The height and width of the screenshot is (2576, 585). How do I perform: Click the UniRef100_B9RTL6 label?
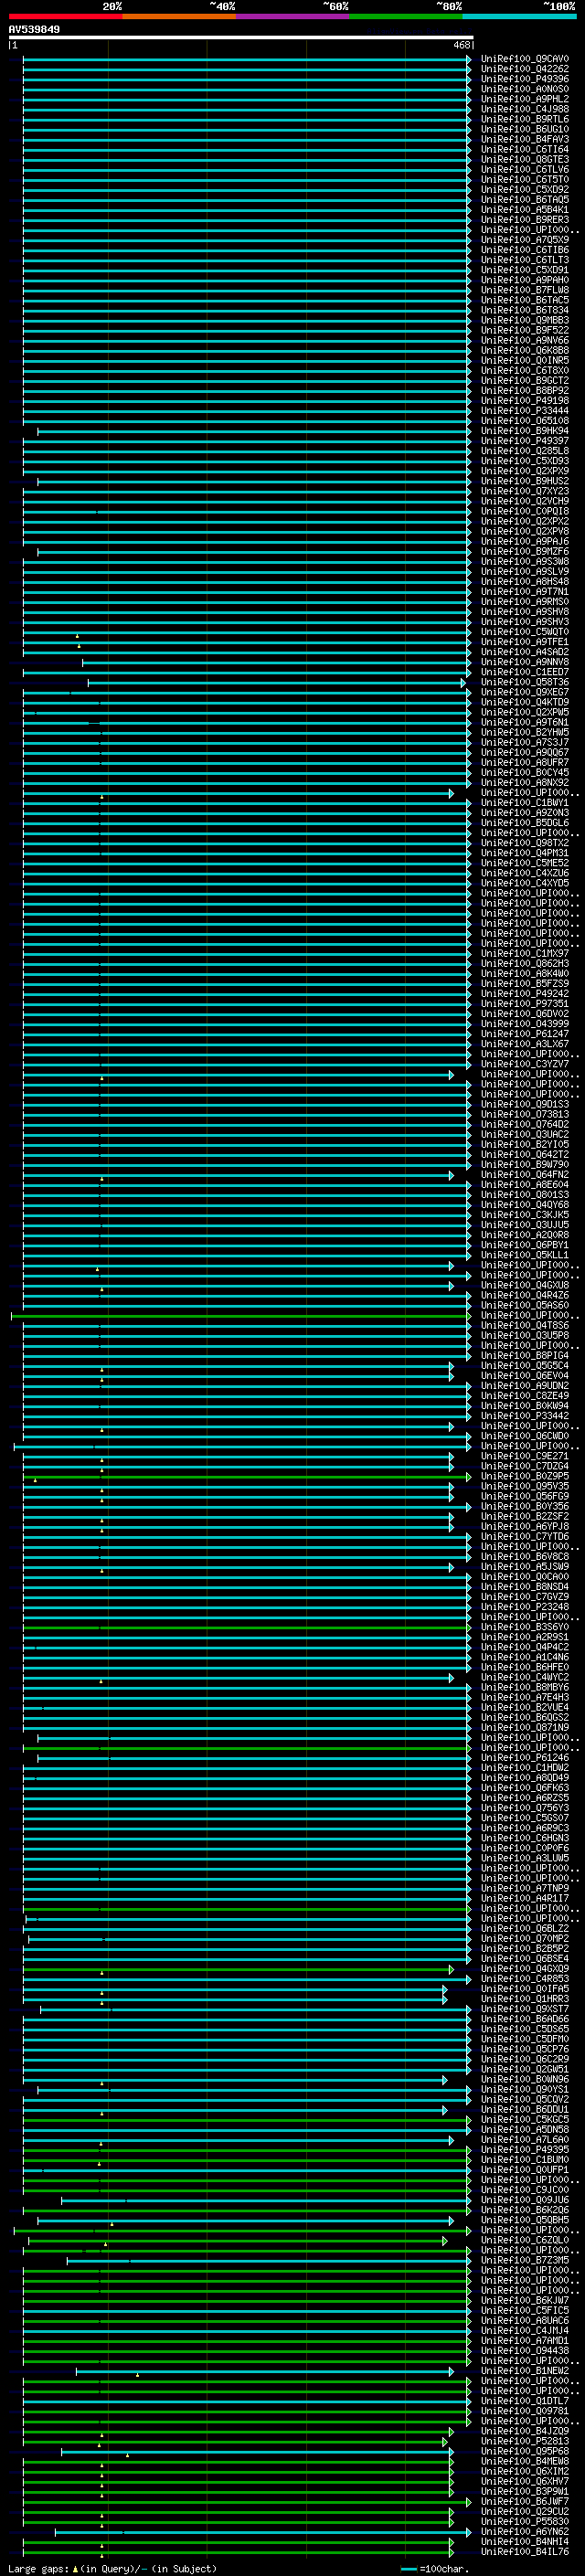[525, 119]
